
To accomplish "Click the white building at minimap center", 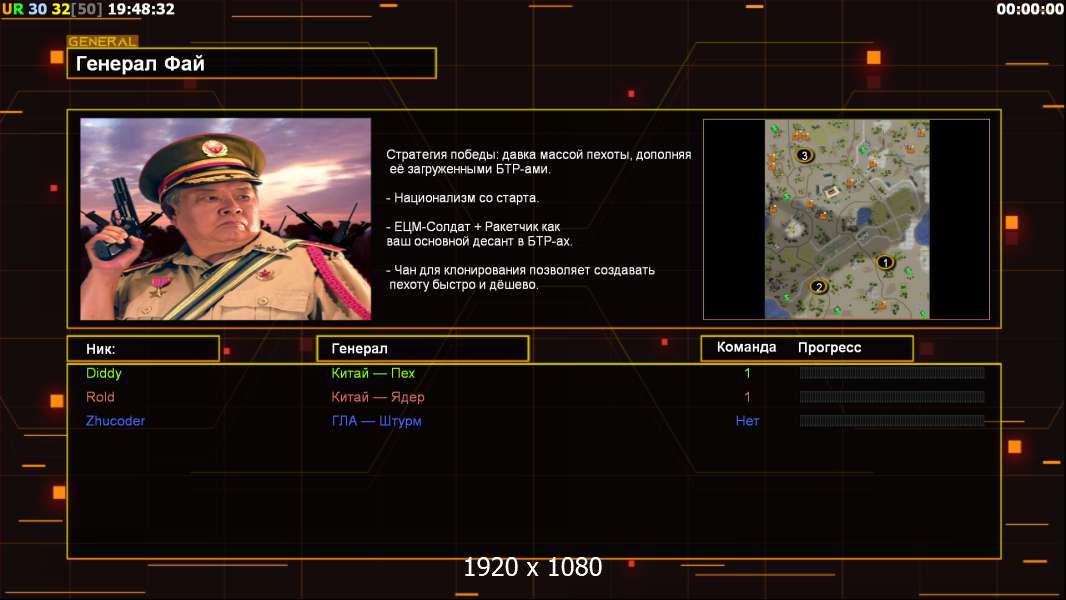I will coord(833,190).
